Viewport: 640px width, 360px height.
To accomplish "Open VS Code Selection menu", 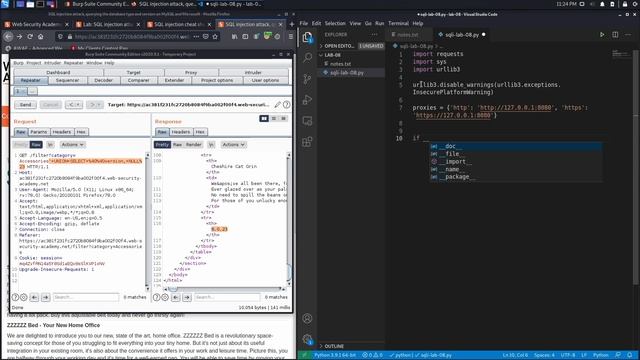I will pyautogui.click(x=335, y=23).
